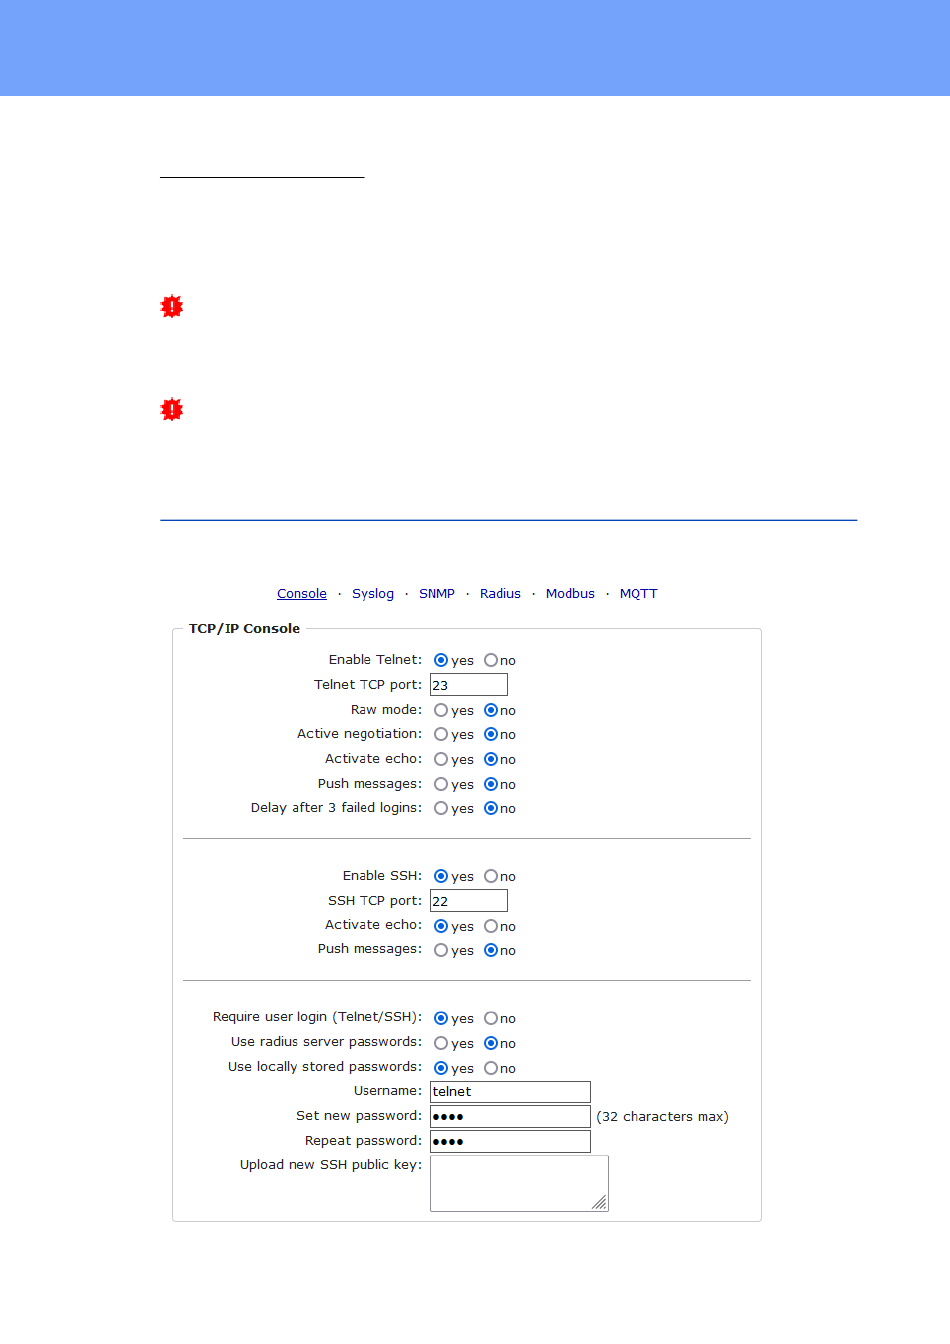Click the SSH TCP port field
The width and height of the screenshot is (950, 1344).
(469, 901)
